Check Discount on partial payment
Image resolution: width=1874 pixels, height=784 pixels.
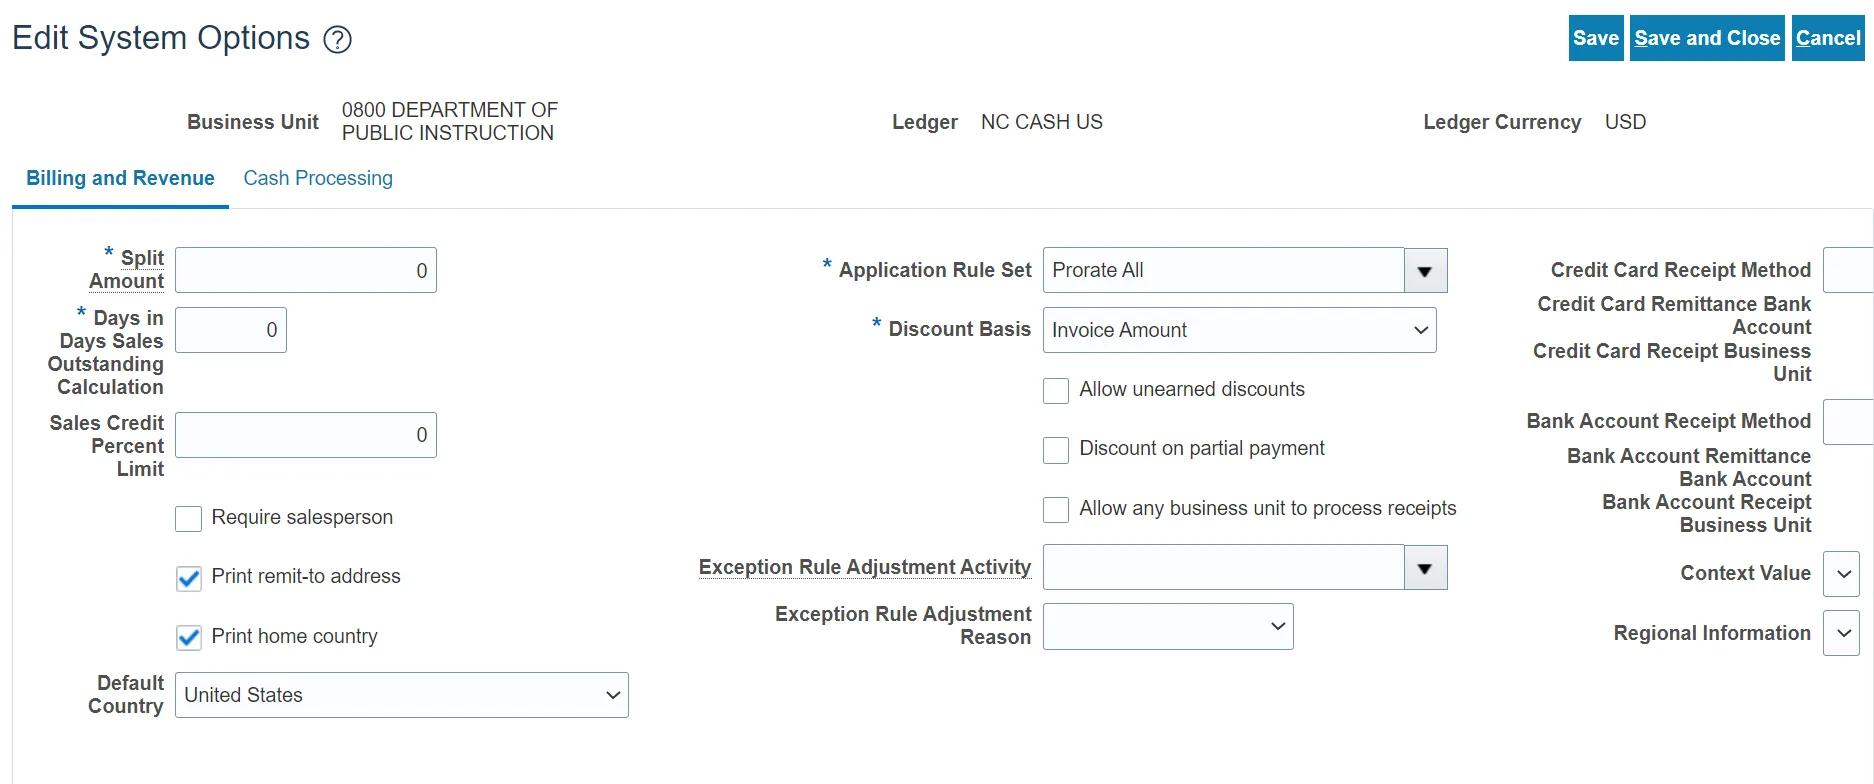pos(1056,450)
